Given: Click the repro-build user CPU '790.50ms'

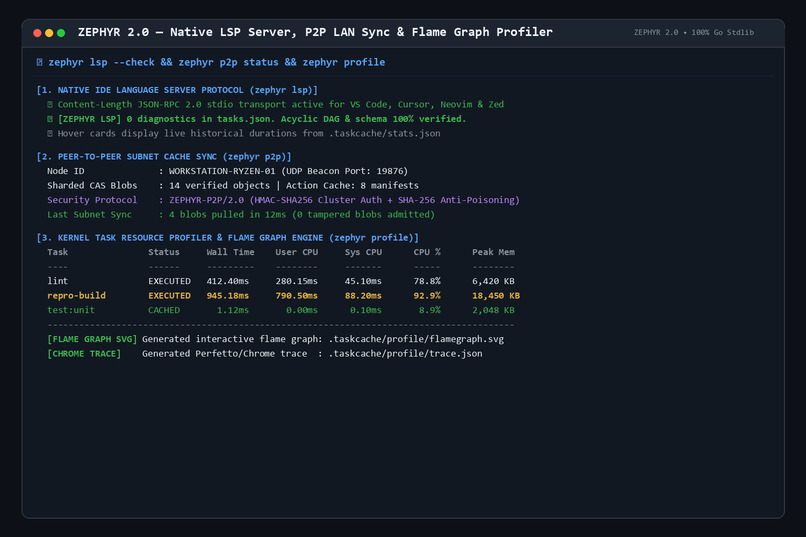Looking at the screenshot, I should pyautogui.click(x=297, y=295).
